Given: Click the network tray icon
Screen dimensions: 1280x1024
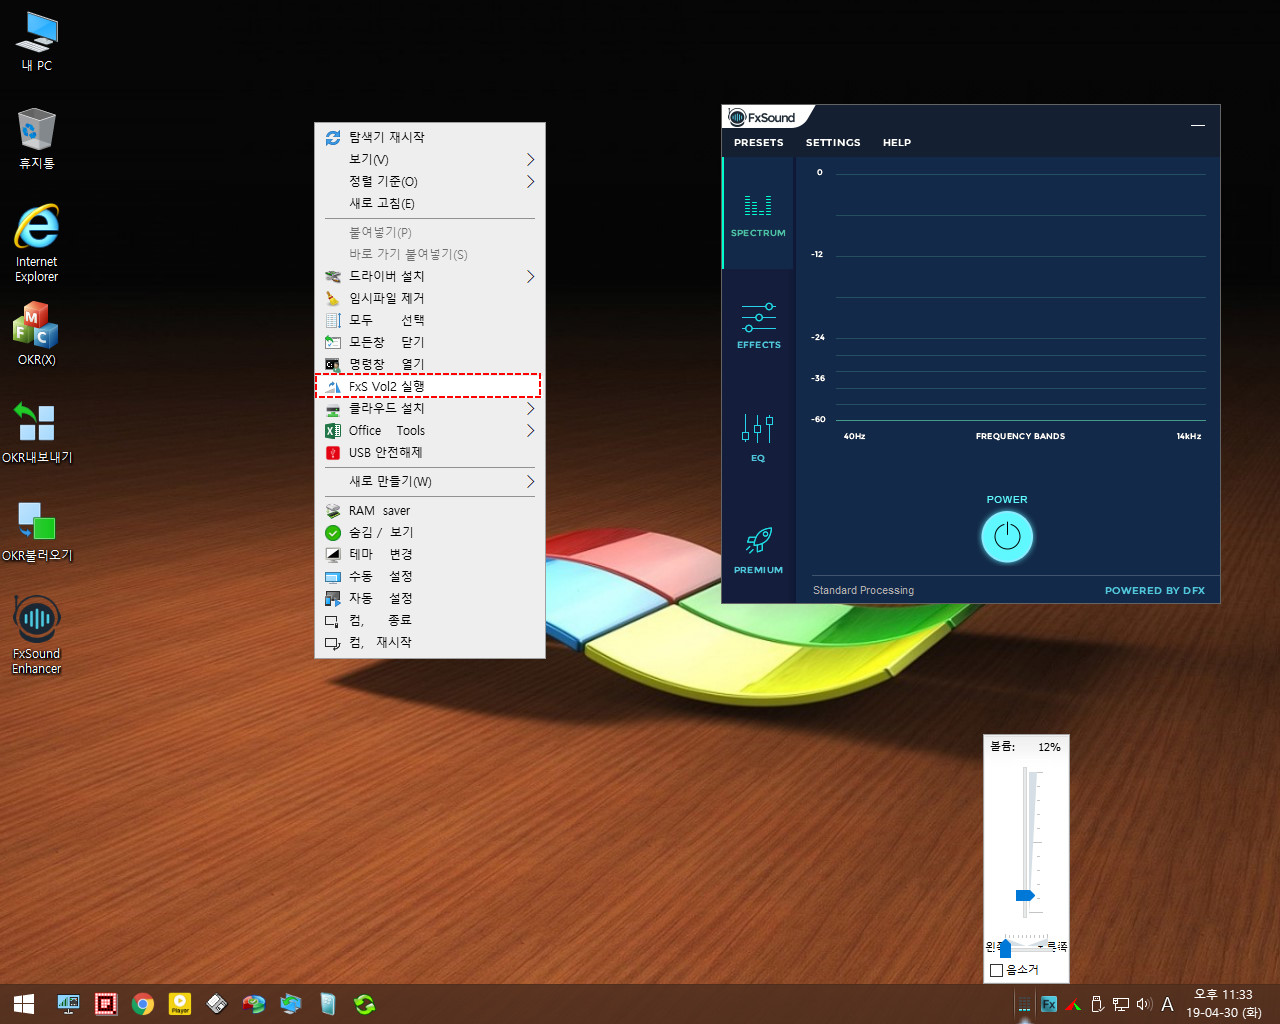Looking at the screenshot, I should [x=1121, y=1004].
